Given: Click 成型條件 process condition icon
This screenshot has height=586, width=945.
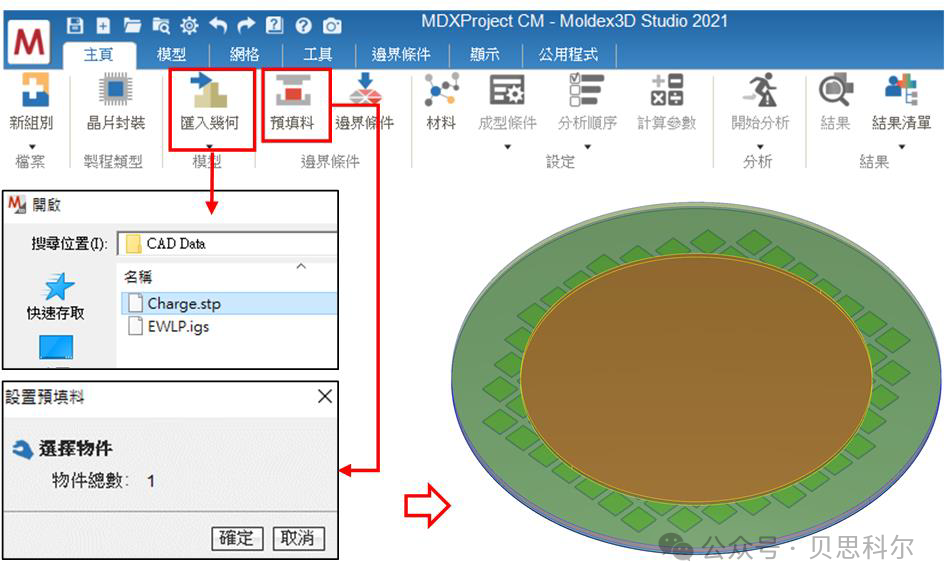Looking at the screenshot, I should click(x=507, y=90).
